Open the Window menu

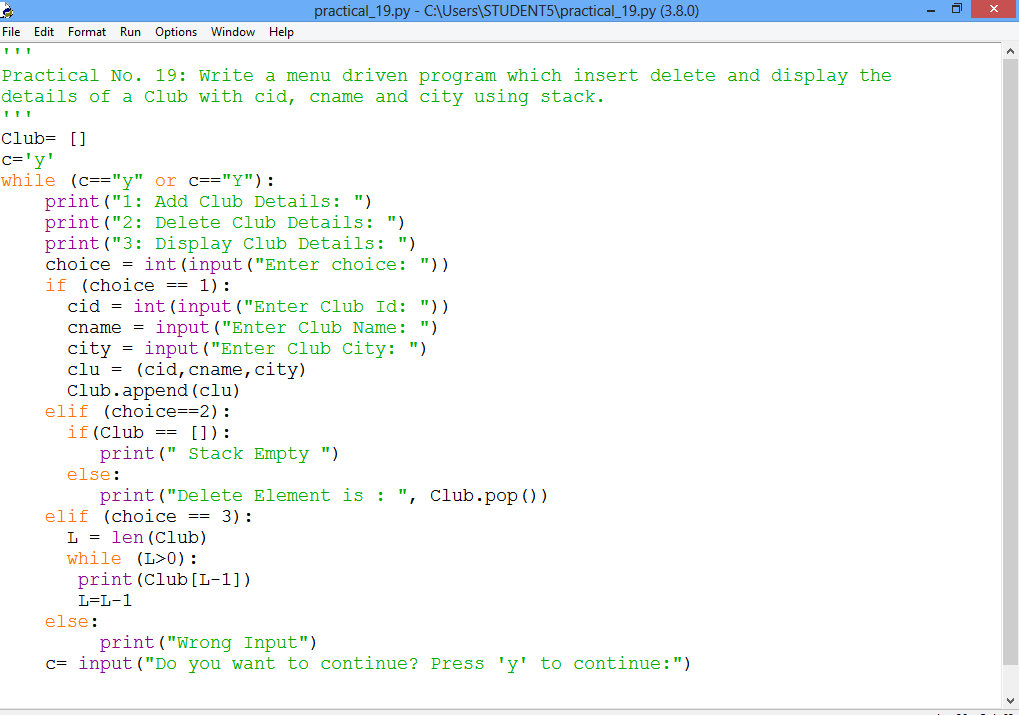click(x=232, y=31)
